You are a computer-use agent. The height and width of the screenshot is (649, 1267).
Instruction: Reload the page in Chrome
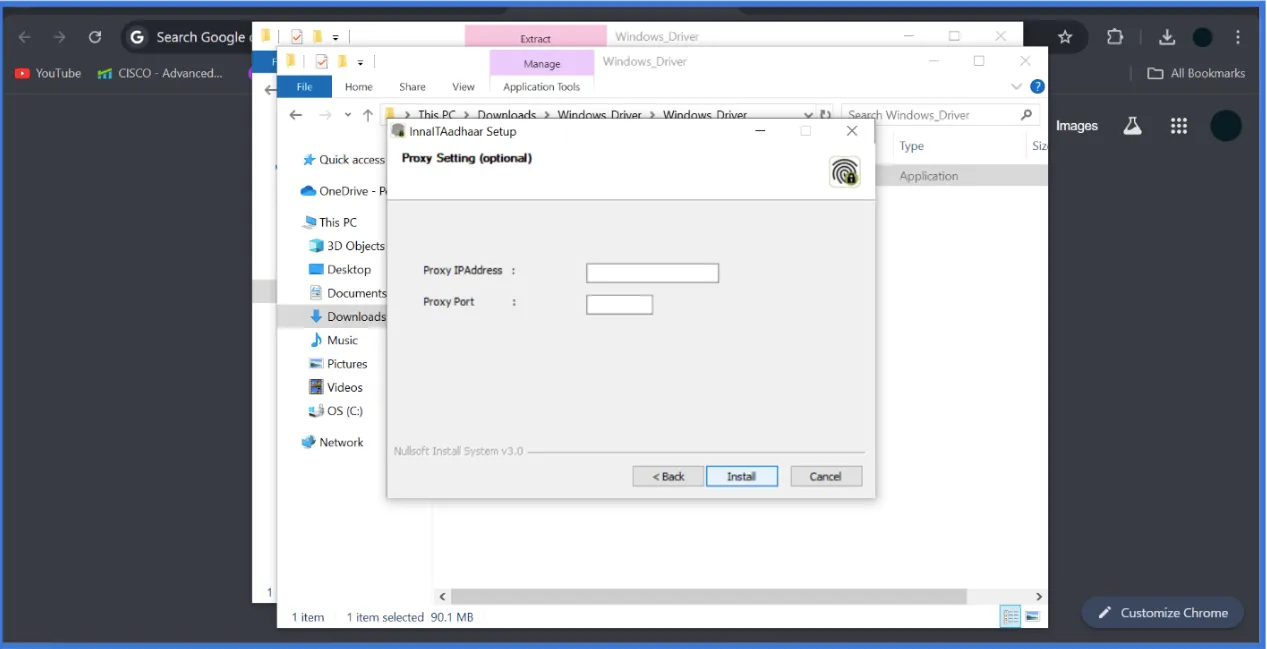[95, 37]
